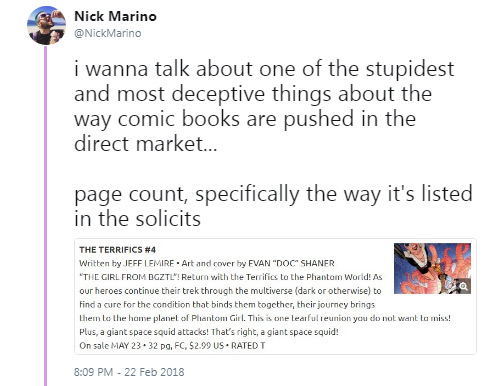Viewport: 500px width, 386px height.
Task: Click the "On sale MAY 23" text
Action: click(x=110, y=346)
